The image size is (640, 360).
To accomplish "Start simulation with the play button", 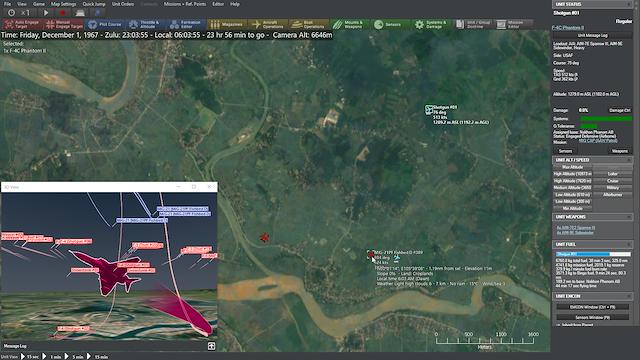I will coord(46,13).
